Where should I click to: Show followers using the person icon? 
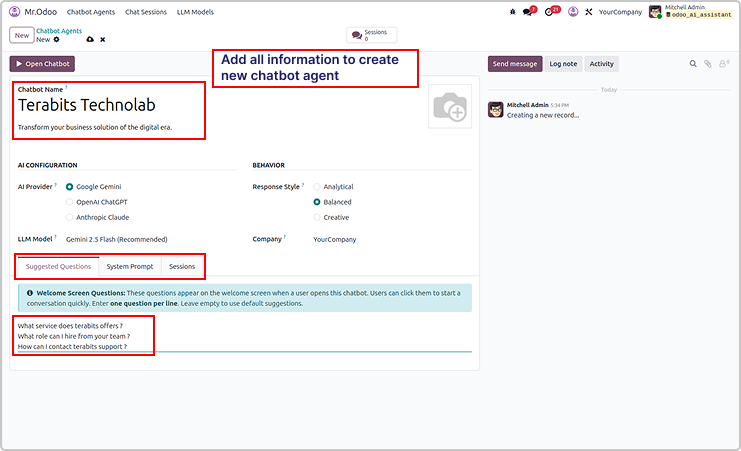tap(722, 64)
